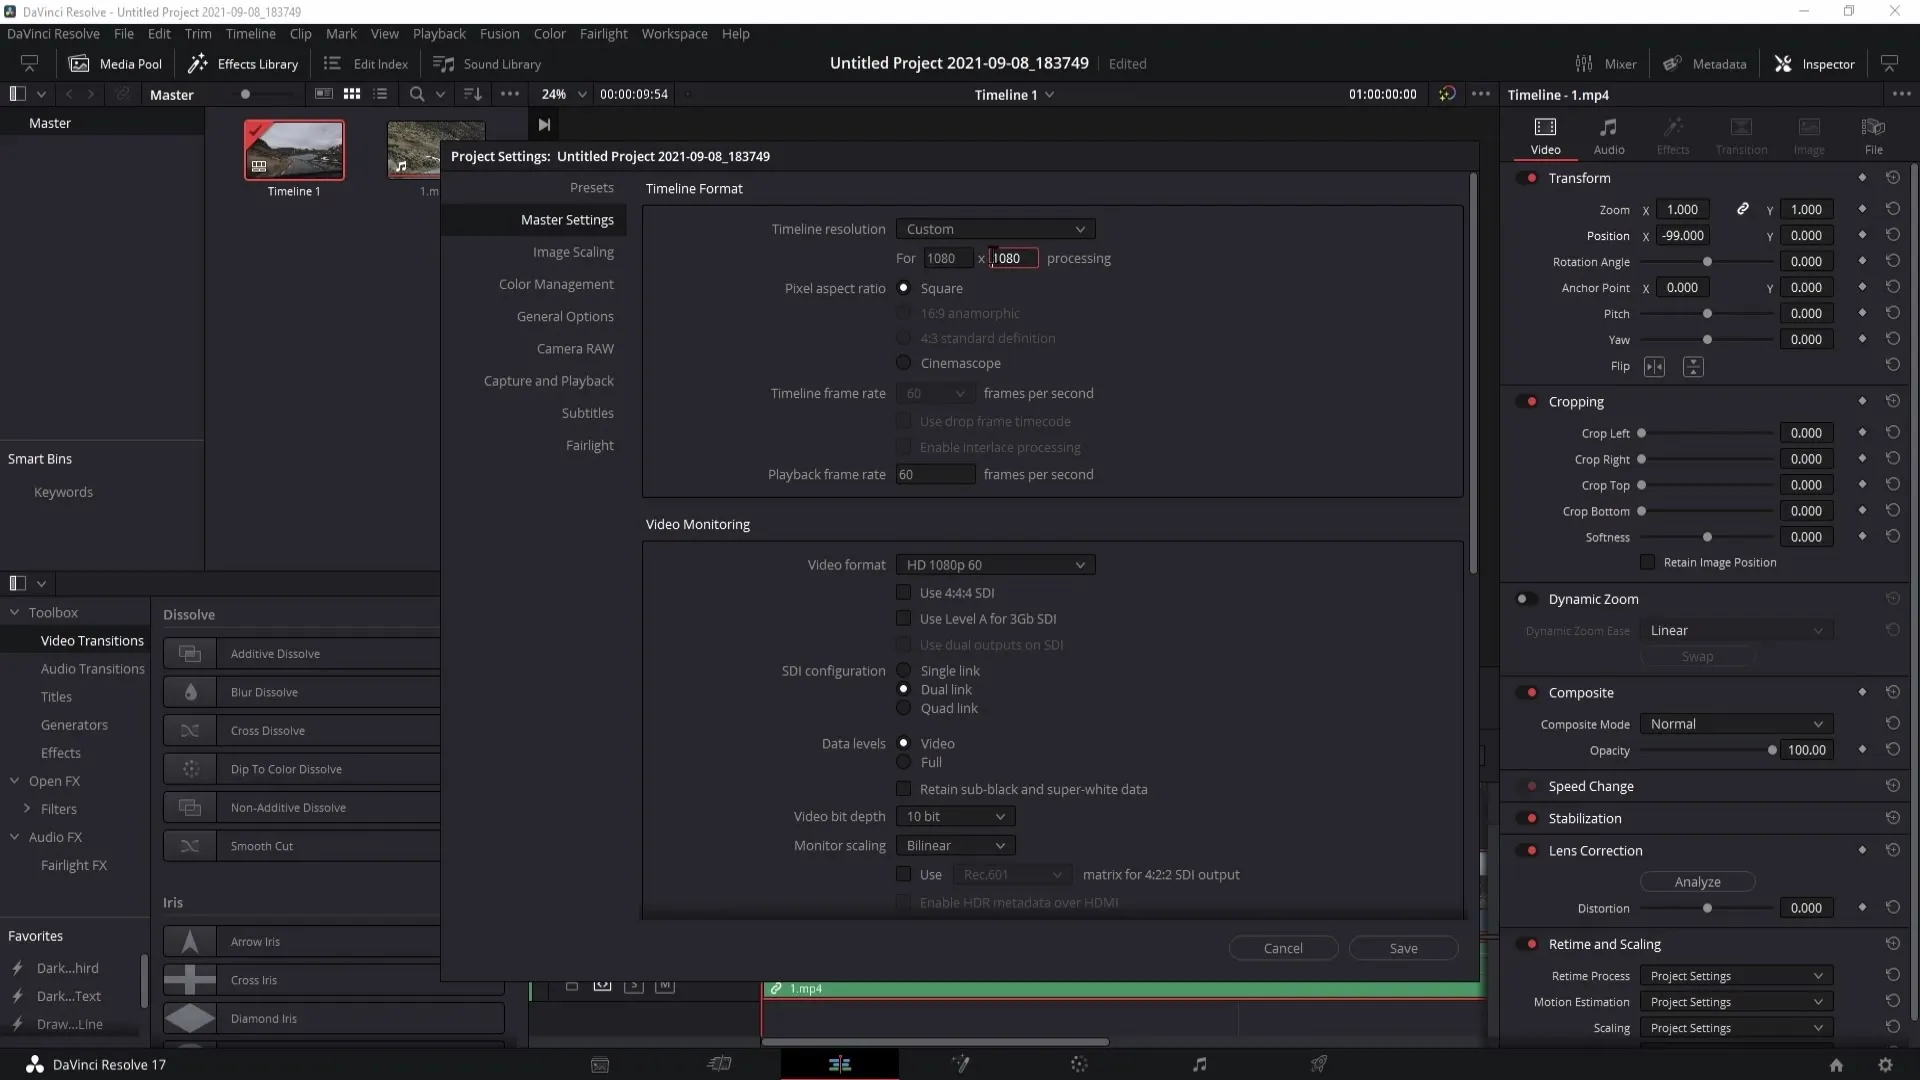Open project settings gear icon
The height and width of the screenshot is (1080, 1920).
(x=1885, y=1065)
